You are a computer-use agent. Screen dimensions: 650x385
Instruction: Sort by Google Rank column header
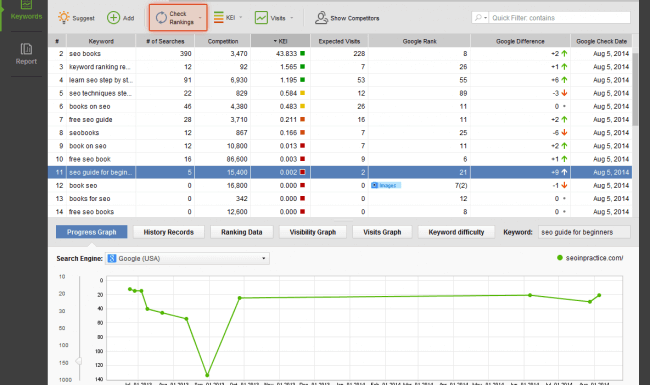(419, 41)
